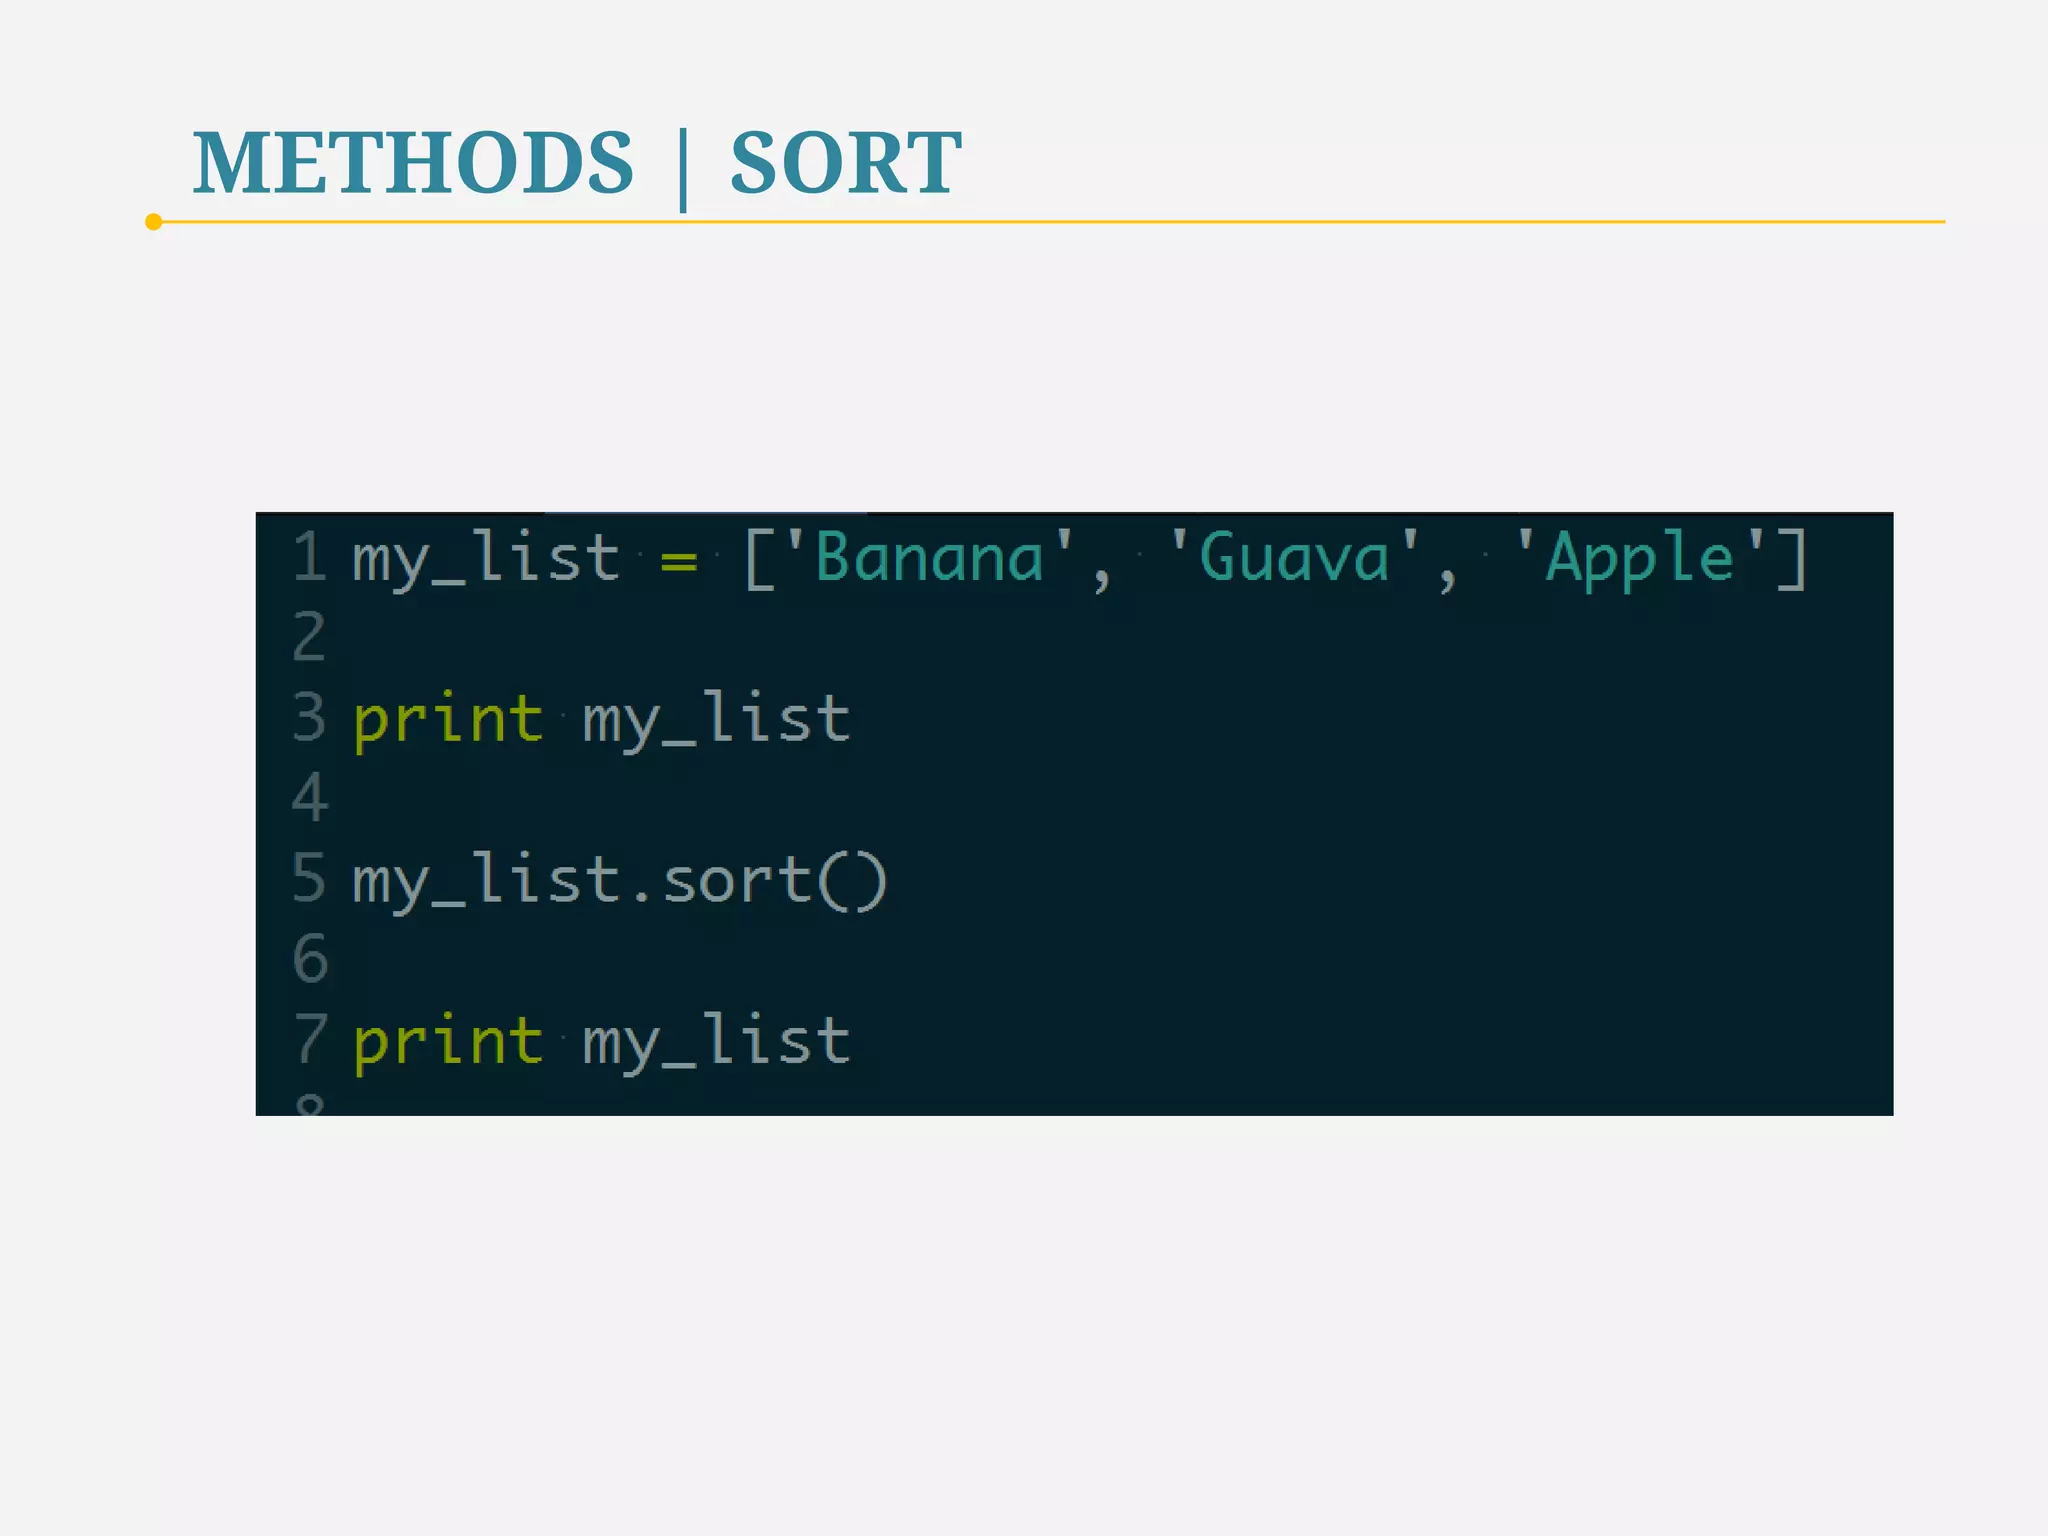Click the closing square bracket on line 1
The height and width of the screenshot is (1536, 2048).
click(1793, 559)
